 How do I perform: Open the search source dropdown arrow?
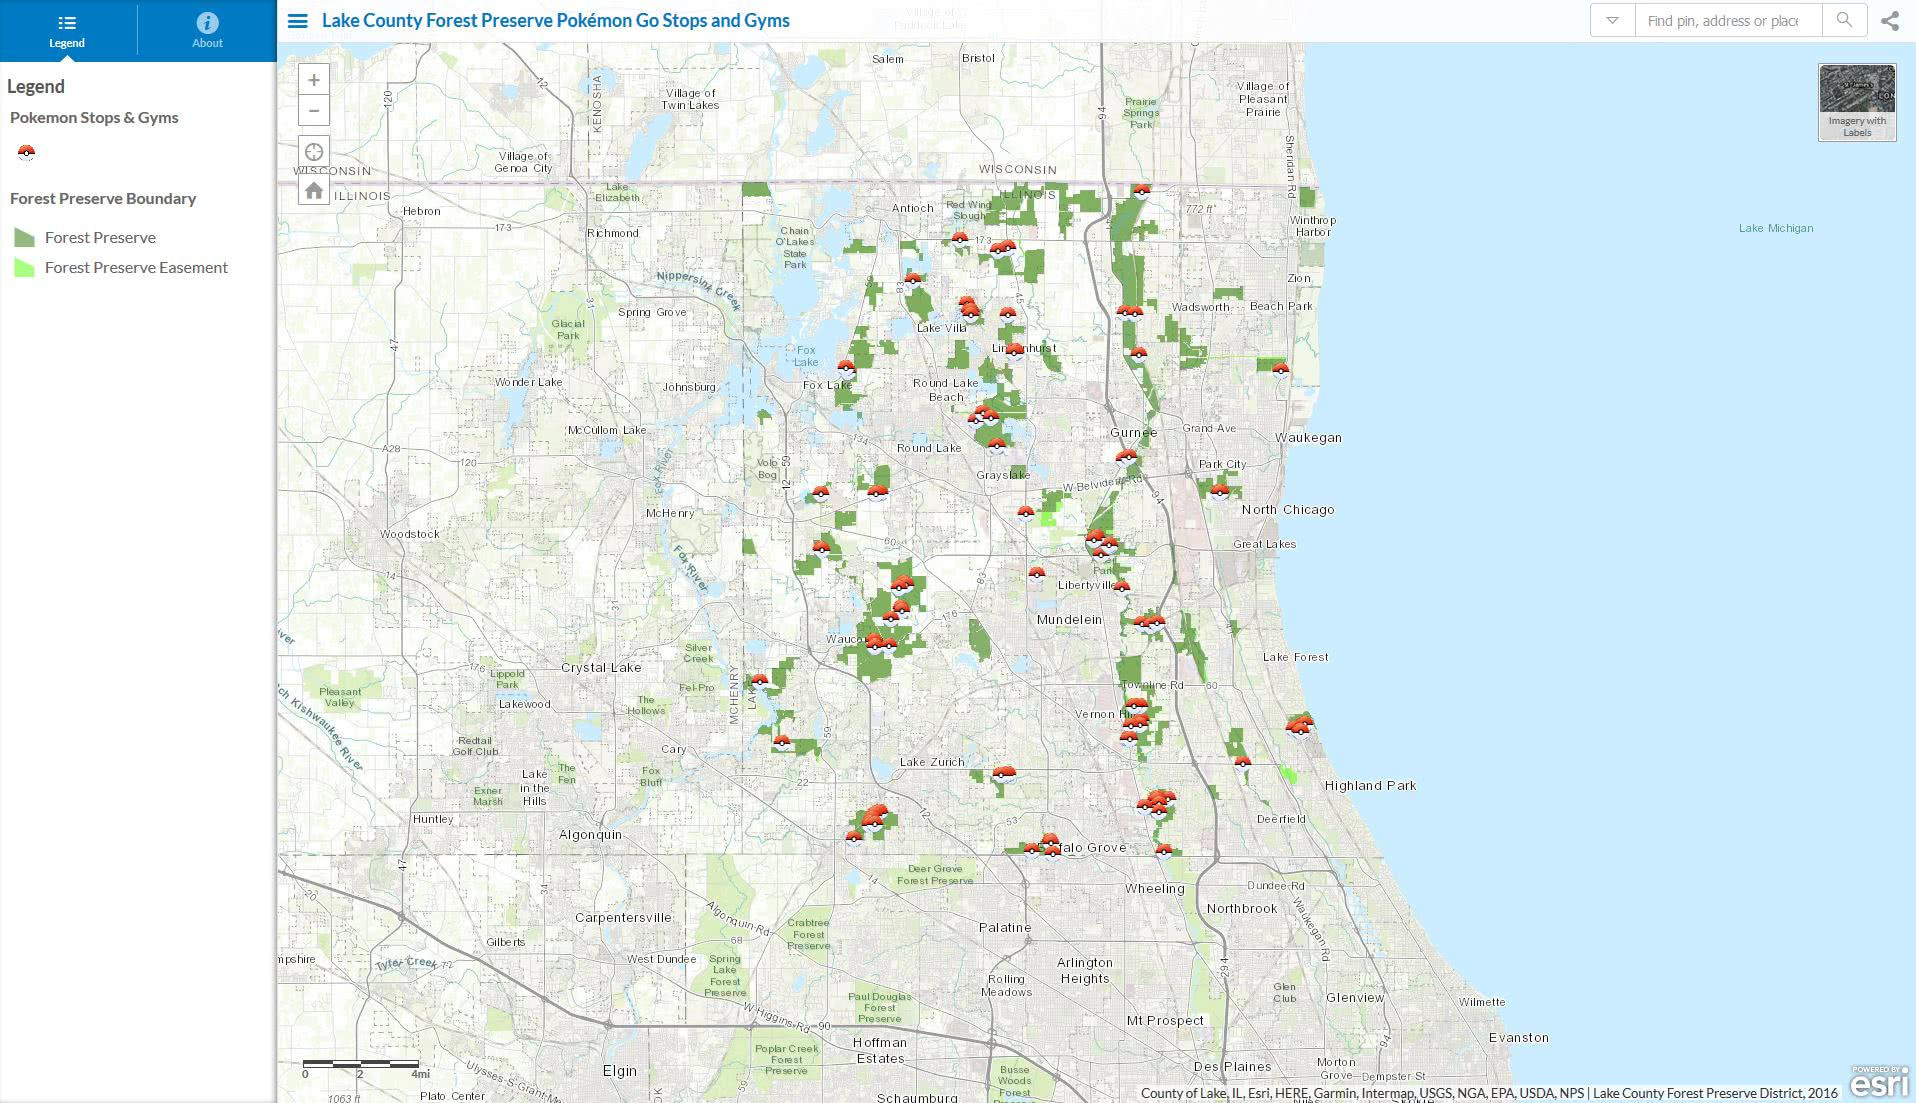click(1612, 21)
